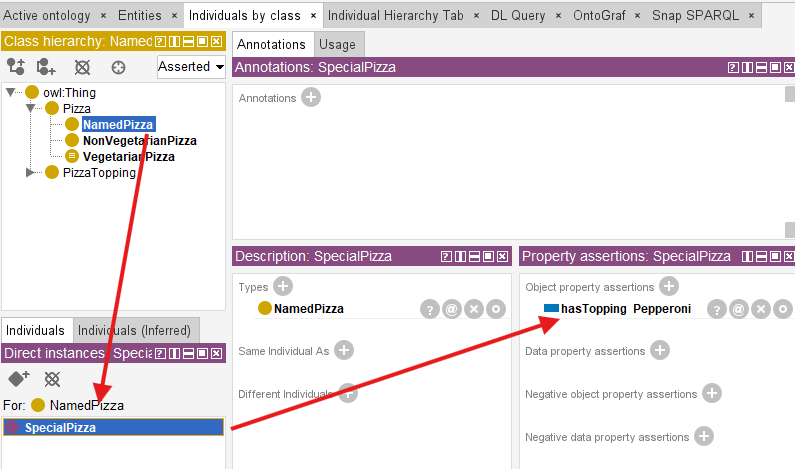Screen dimensions: 795x469
Task: Add individual diamond icon in Direct instances
Action: (x=19, y=378)
